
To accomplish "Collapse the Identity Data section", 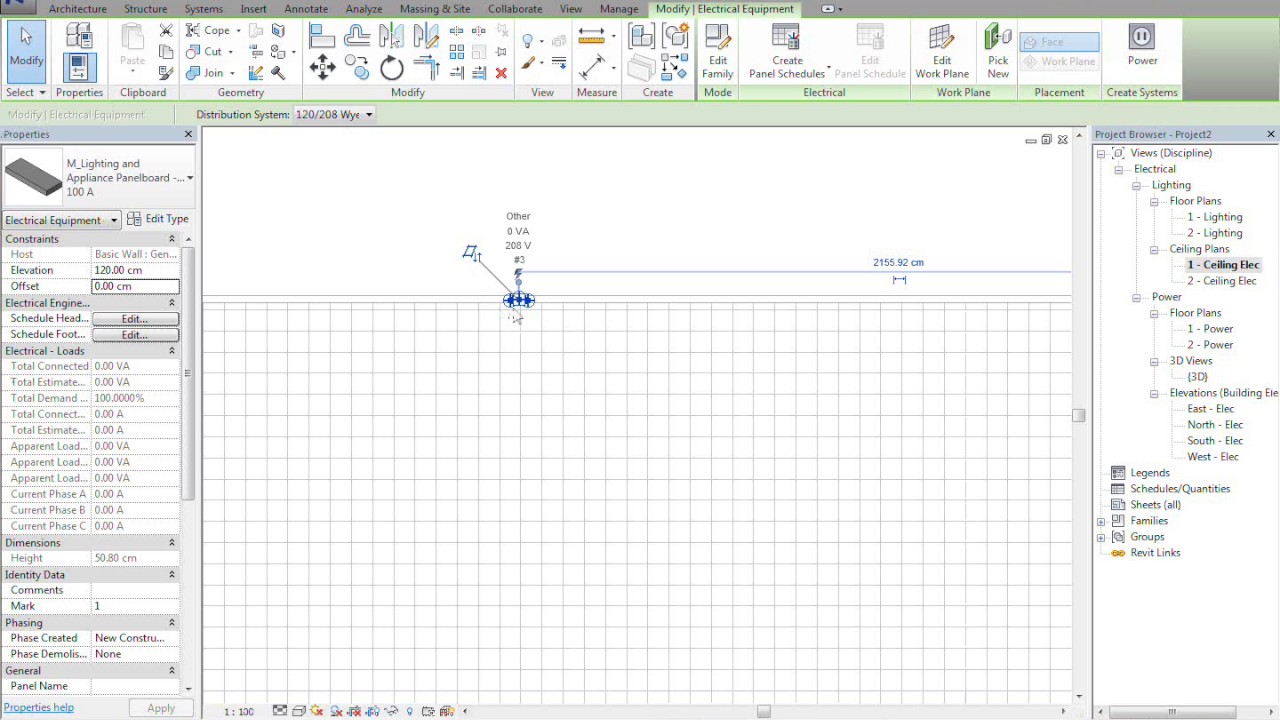I will point(171,575).
